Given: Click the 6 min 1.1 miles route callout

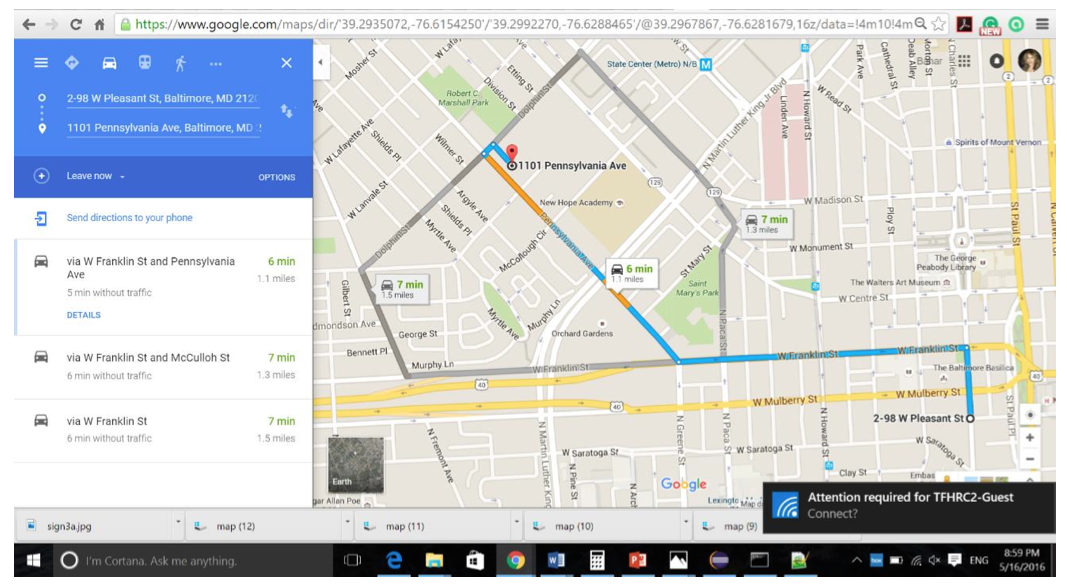Looking at the screenshot, I should click(x=631, y=273).
